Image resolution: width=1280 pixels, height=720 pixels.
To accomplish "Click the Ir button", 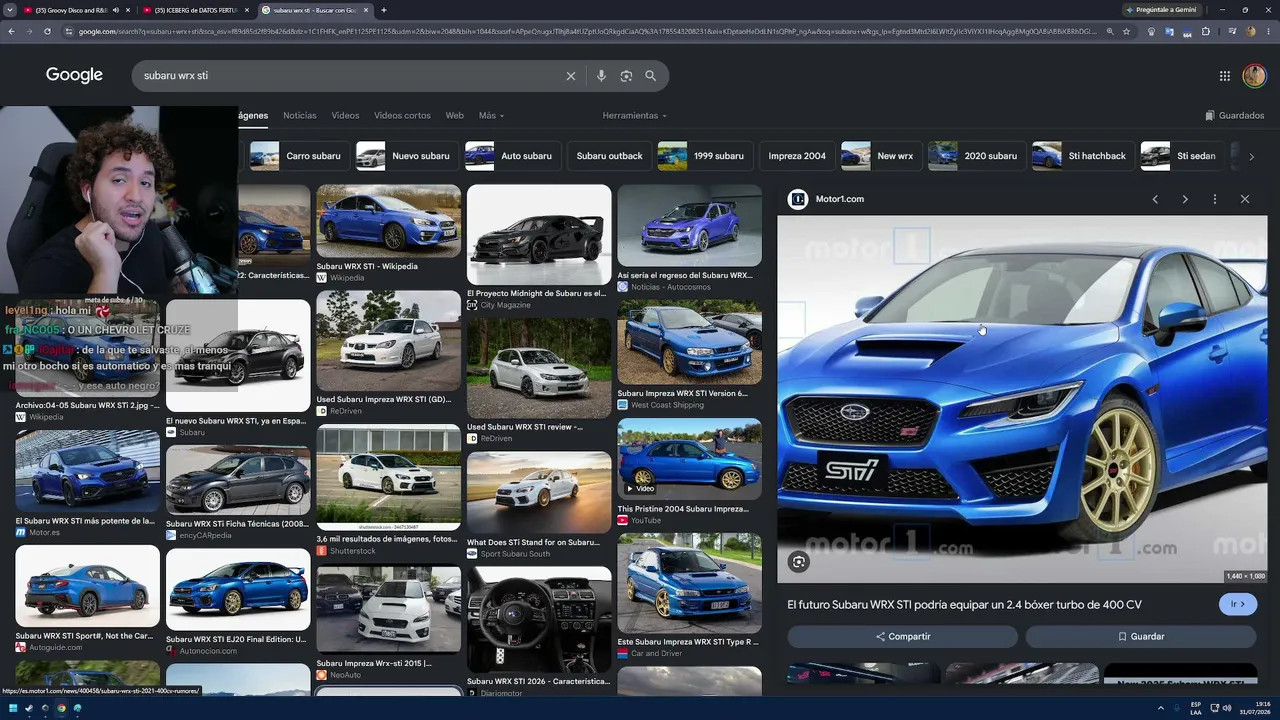I will 1238,604.
